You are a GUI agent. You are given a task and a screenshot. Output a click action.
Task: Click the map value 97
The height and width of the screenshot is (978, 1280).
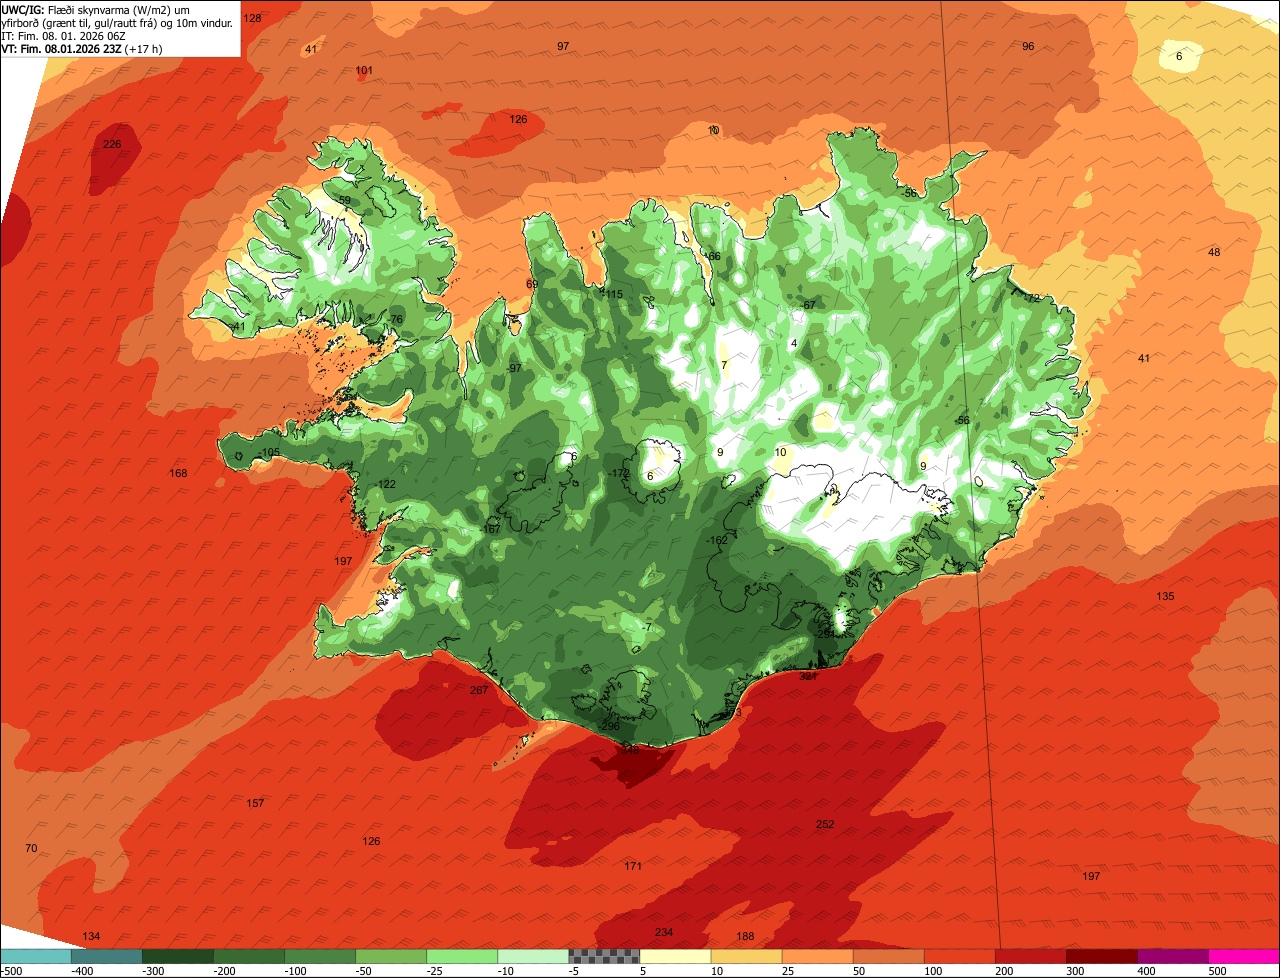[563, 46]
